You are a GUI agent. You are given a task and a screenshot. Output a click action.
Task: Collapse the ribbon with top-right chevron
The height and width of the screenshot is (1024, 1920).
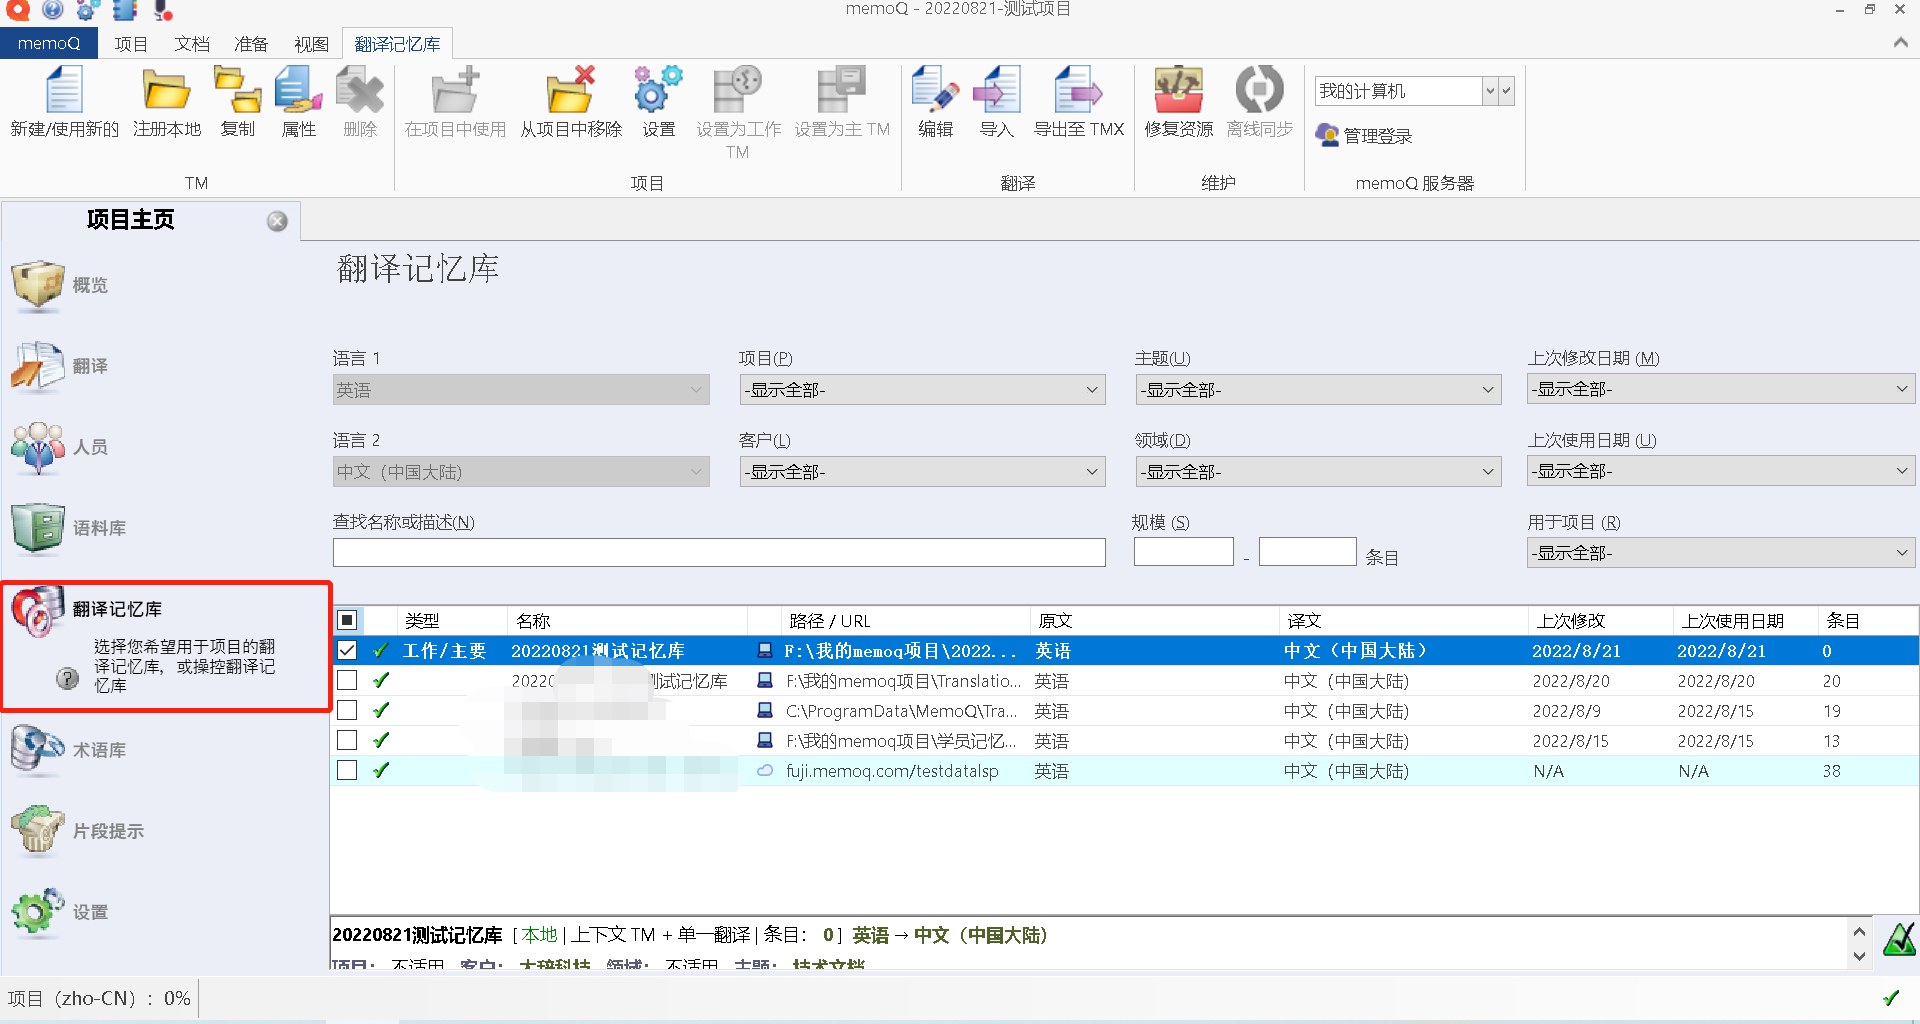pos(1900,42)
